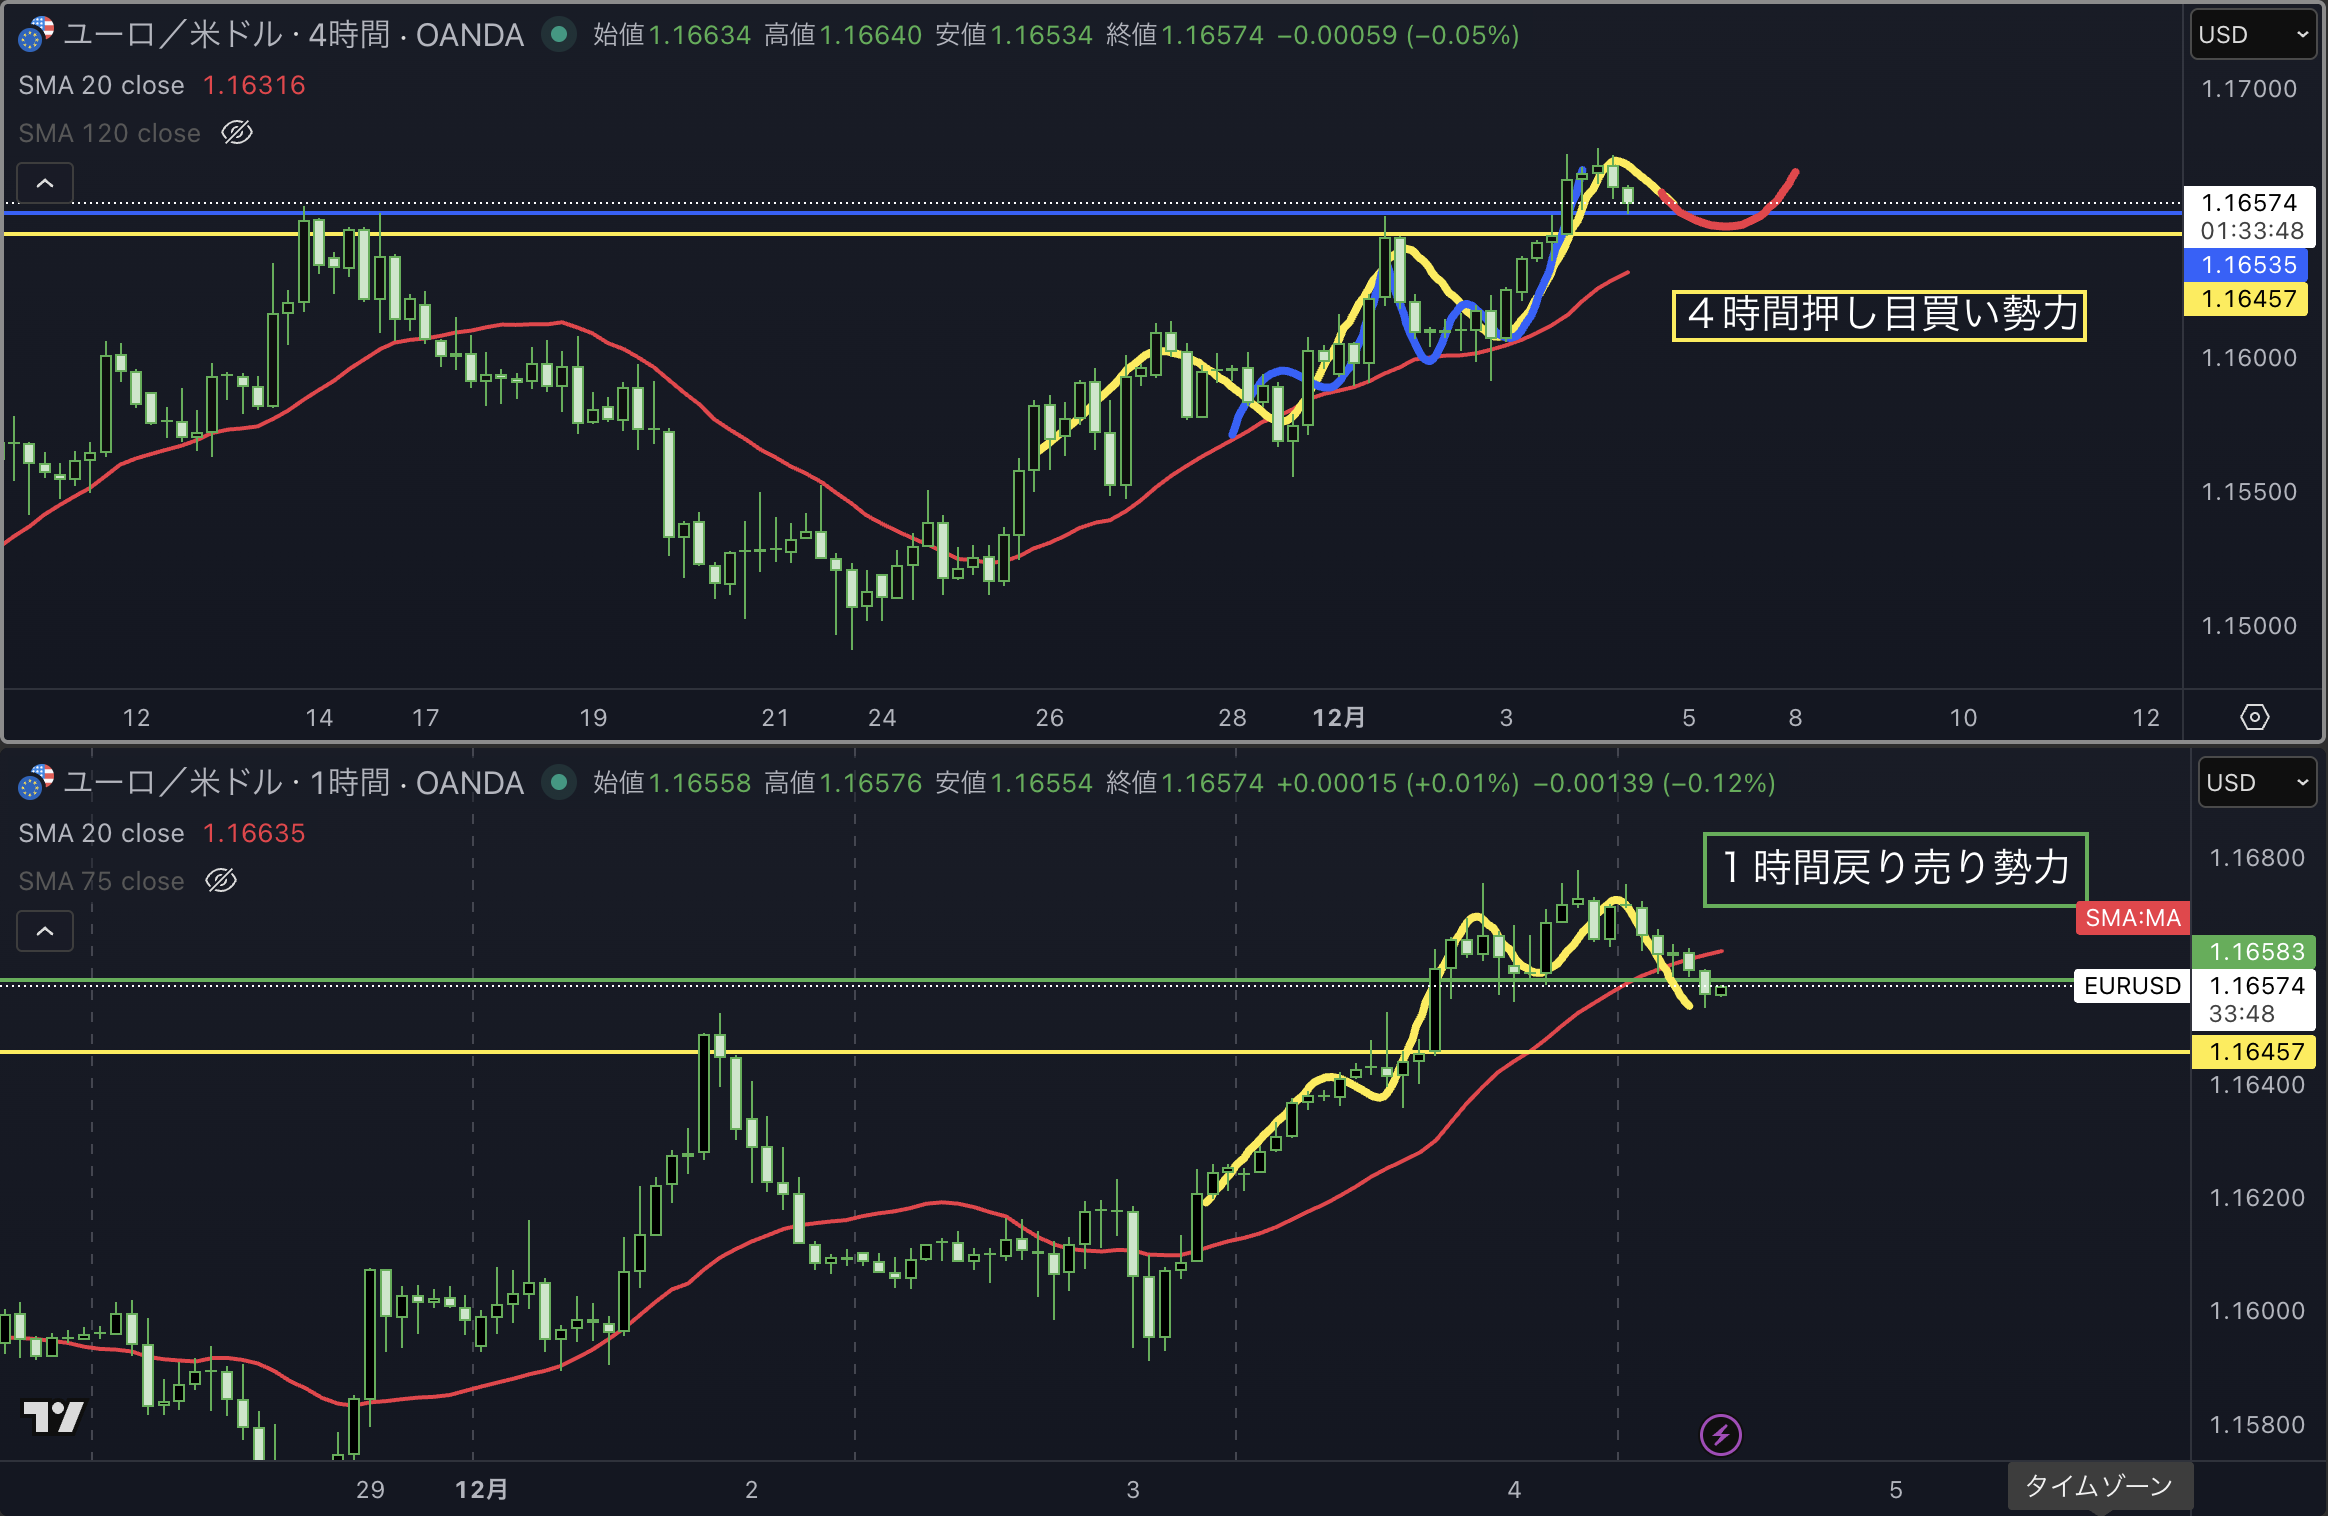2328x1516 pixels.
Task: Click the blue 1.16535 horizontal line price label
Action: click(2247, 265)
